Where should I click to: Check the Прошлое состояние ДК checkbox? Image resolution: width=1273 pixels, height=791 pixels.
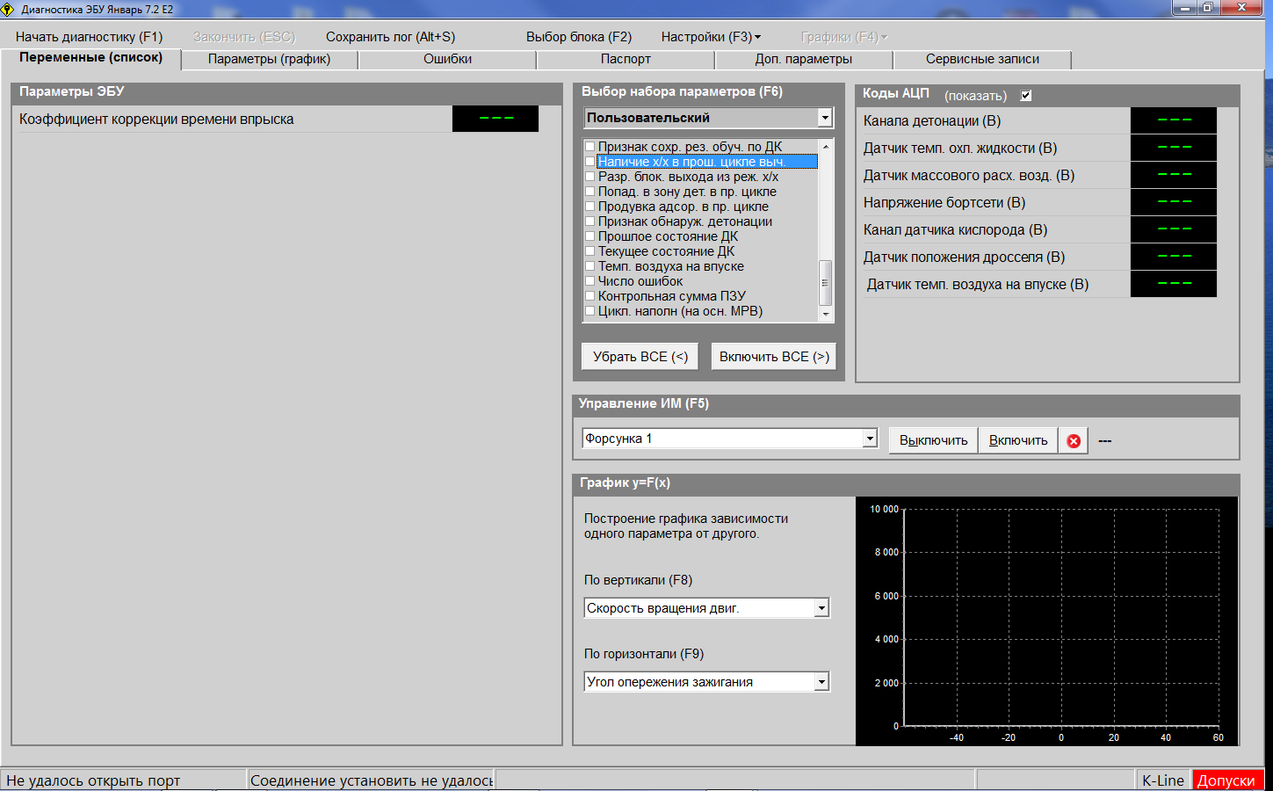click(x=590, y=237)
